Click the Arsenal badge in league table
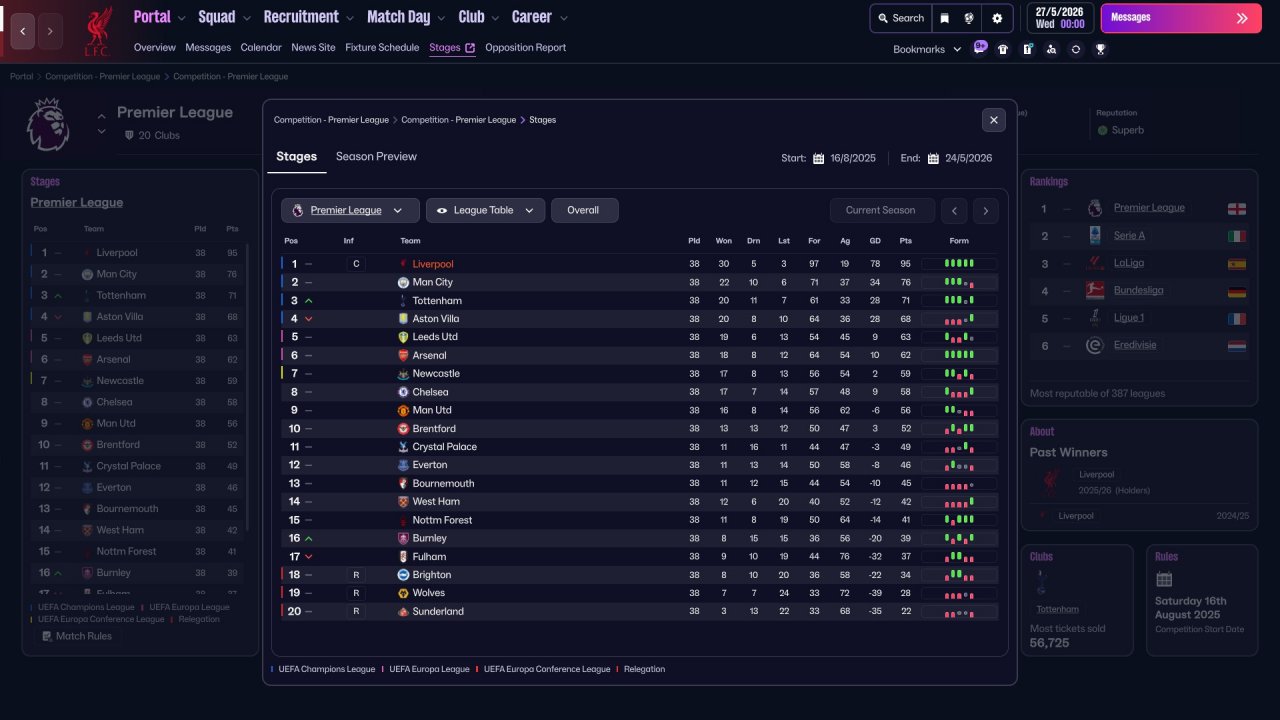Screen dimensions: 1280x720 click(403, 355)
